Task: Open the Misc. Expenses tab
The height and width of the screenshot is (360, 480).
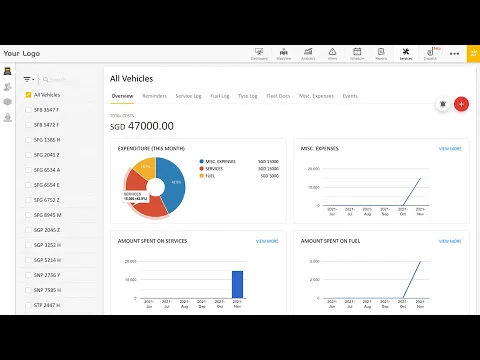Action: click(x=316, y=96)
